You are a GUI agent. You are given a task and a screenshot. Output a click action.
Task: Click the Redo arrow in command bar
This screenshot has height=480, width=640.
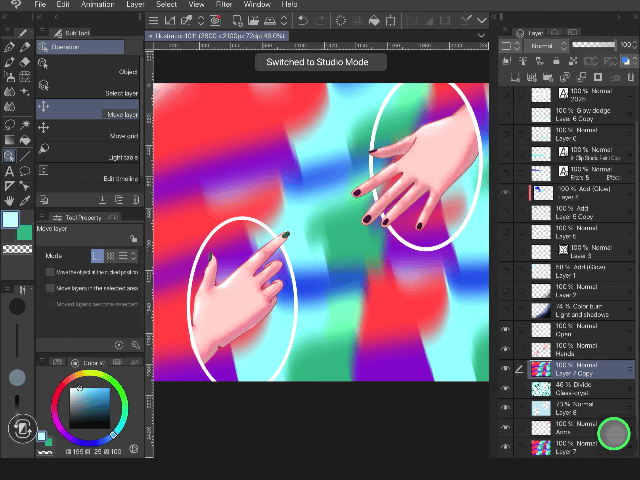click(x=320, y=20)
